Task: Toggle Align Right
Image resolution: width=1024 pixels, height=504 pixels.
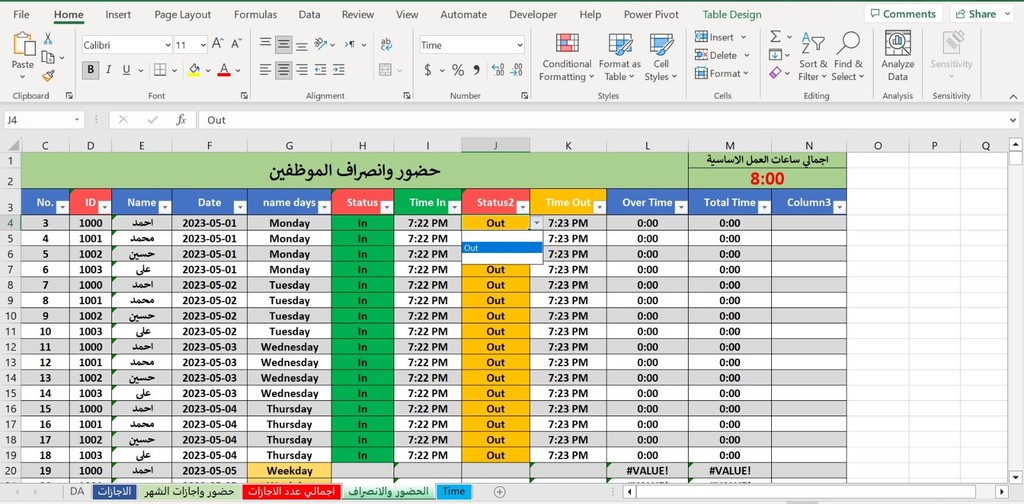Action: [302, 69]
